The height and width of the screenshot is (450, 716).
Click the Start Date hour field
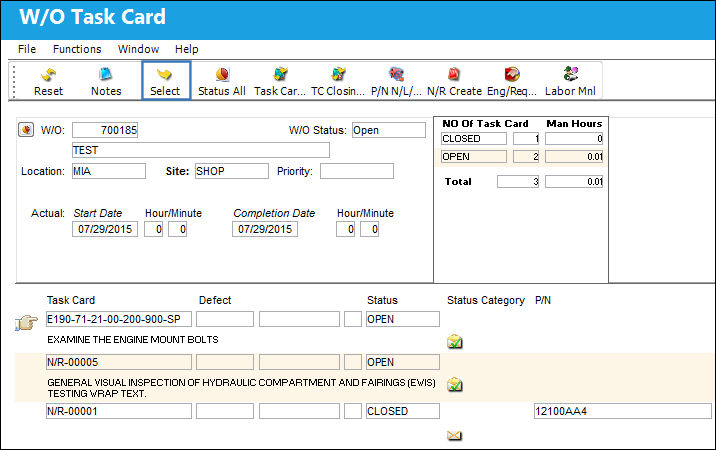click(153, 229)
